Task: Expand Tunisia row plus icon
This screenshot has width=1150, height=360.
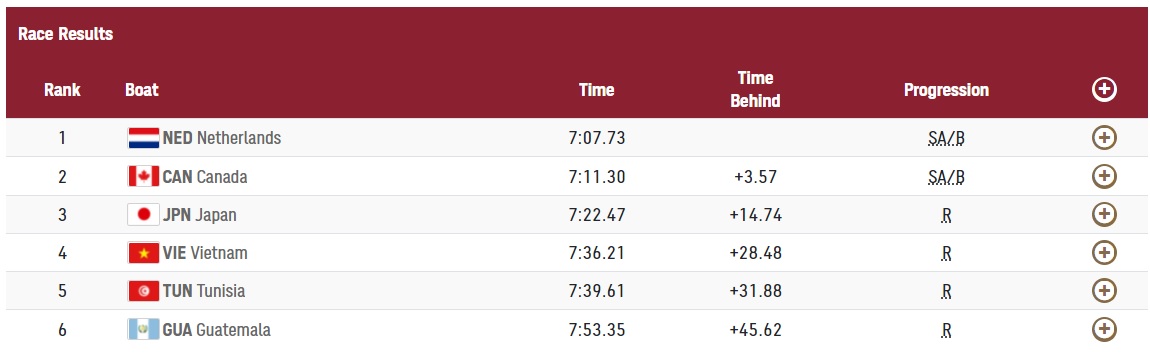Action: pyautogui.click(x=1104, y=291)
